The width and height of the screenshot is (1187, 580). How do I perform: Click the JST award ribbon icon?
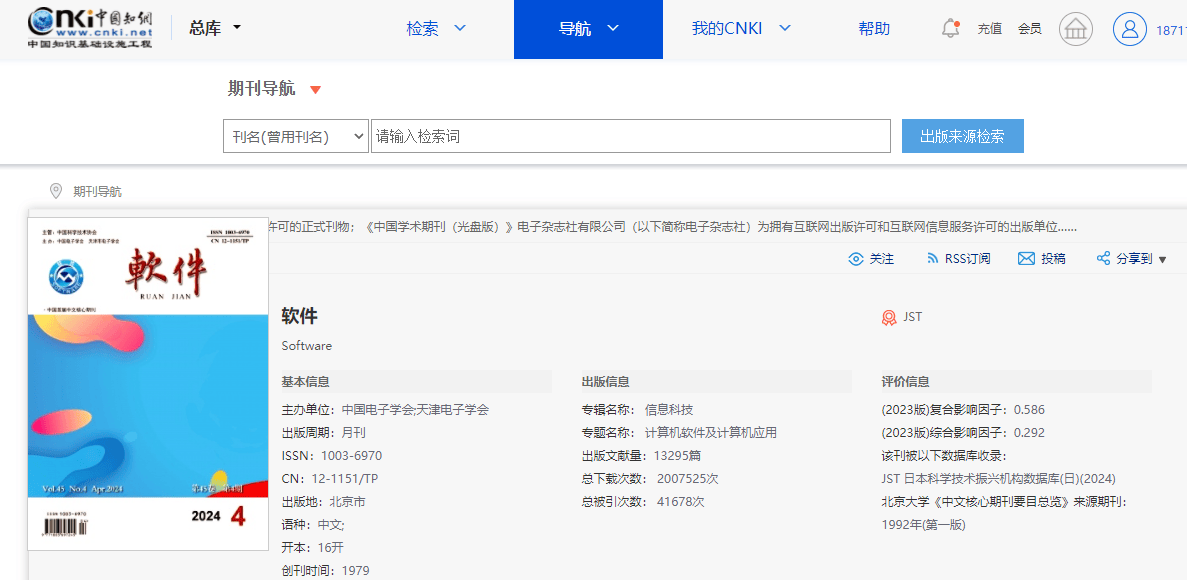click(889, 317)
